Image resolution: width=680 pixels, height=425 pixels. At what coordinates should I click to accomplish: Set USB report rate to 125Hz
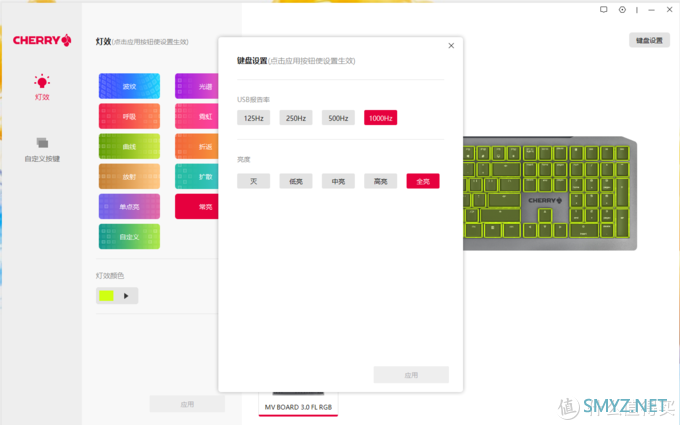pos(253,118)
